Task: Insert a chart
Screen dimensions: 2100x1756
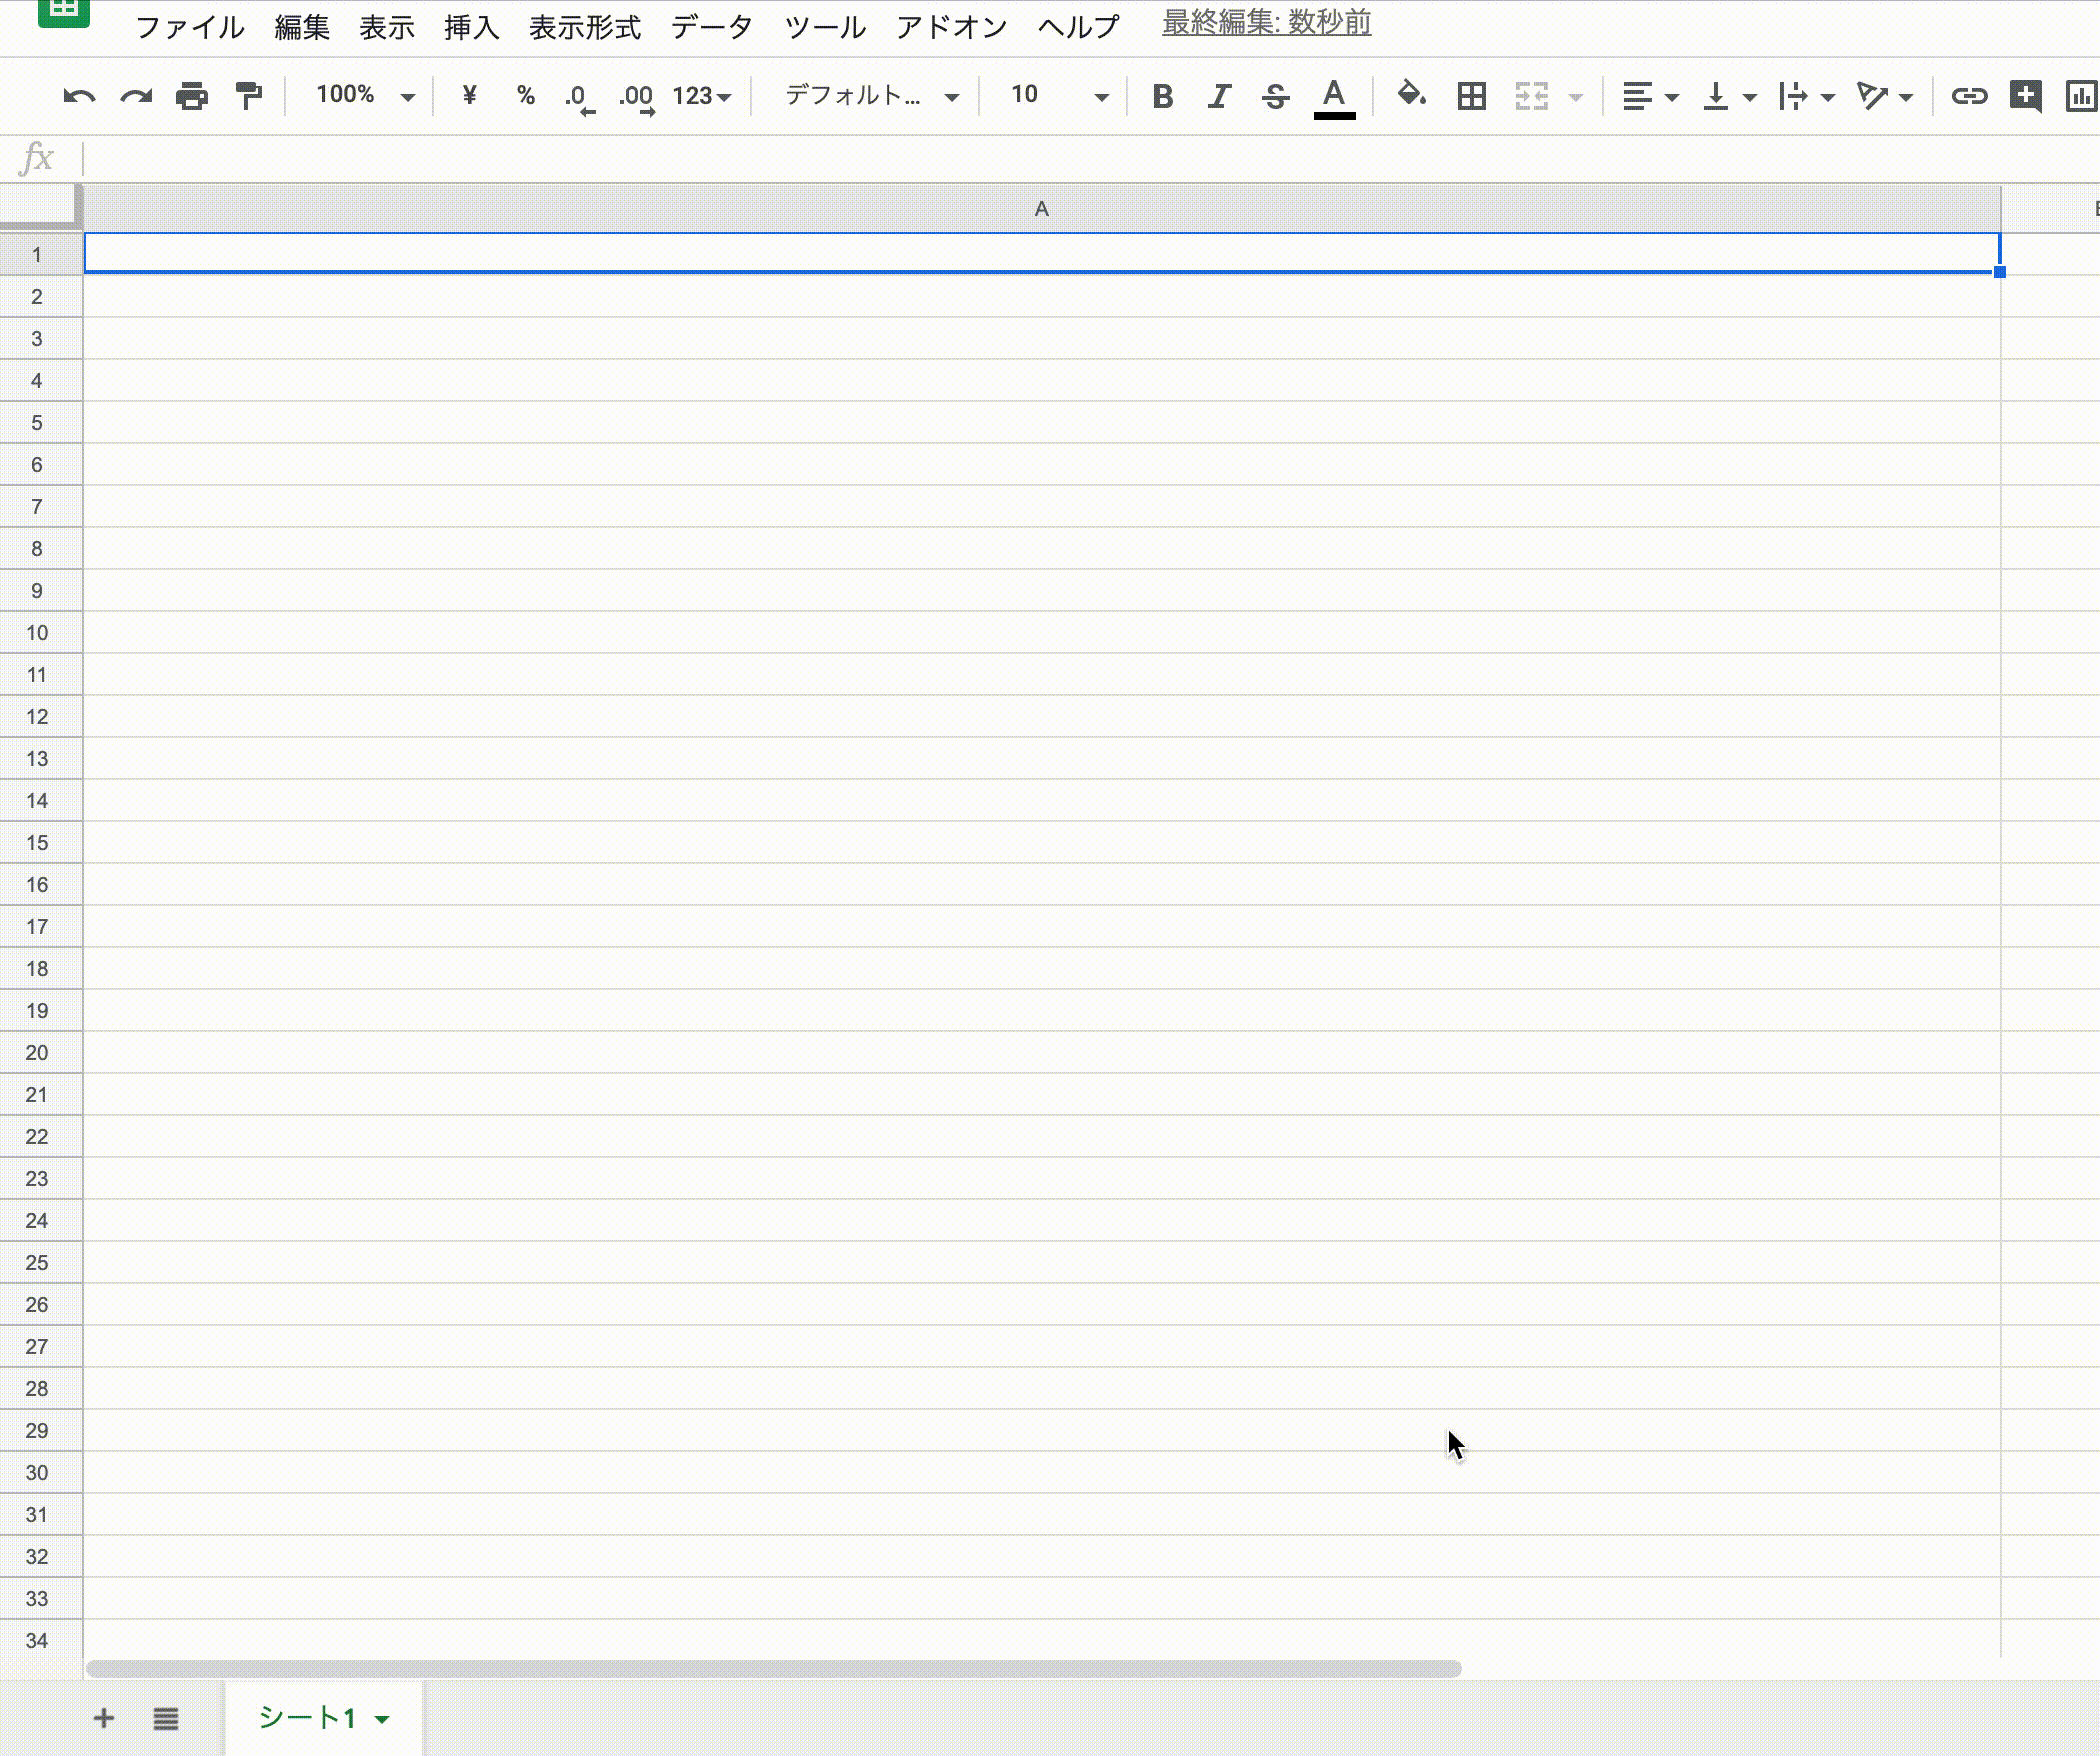Action: coord(2082,96)
